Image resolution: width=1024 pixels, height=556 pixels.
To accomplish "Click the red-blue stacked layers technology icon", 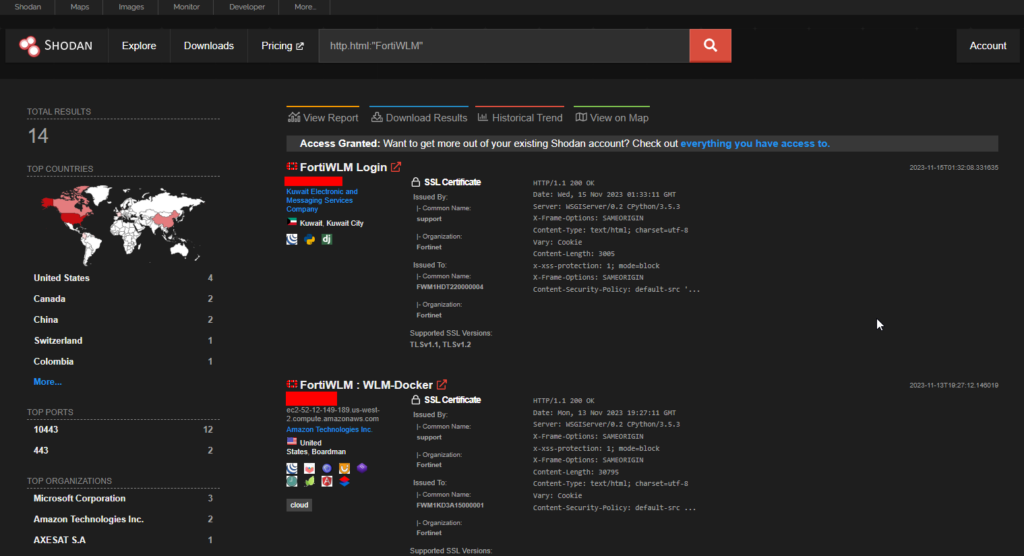I will click(x=344, y=481).
